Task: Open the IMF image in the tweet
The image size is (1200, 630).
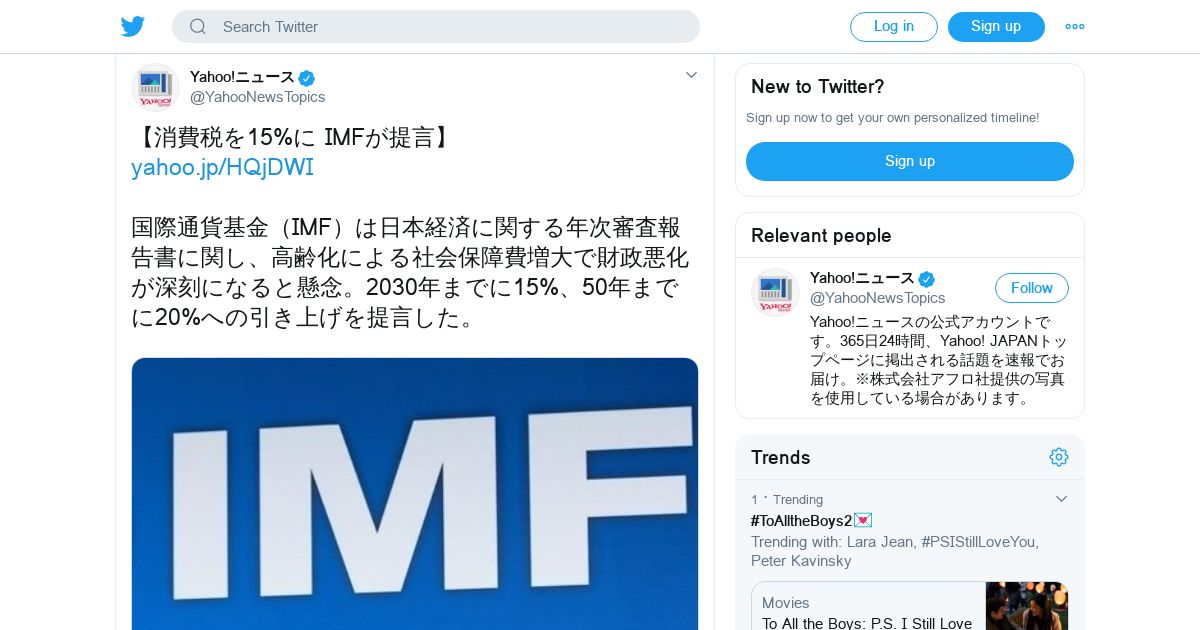Action: point(415,494)
